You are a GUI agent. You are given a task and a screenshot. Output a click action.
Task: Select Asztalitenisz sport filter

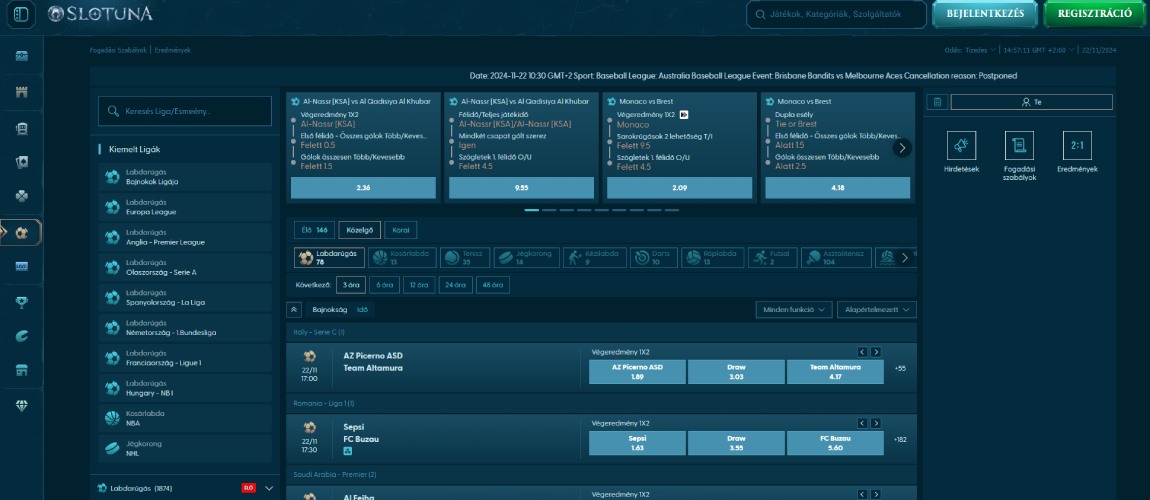[836, 257]
